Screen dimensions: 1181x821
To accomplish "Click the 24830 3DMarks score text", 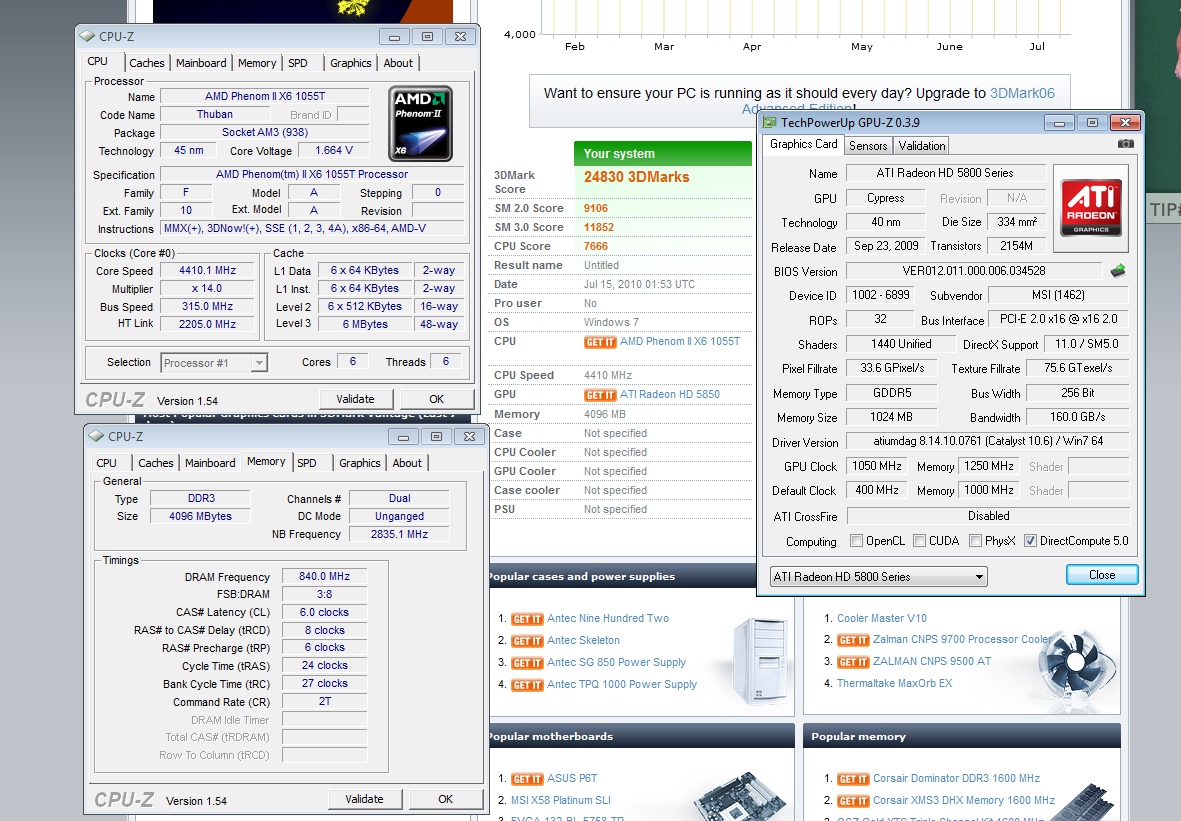I will [x=636, y=177].
